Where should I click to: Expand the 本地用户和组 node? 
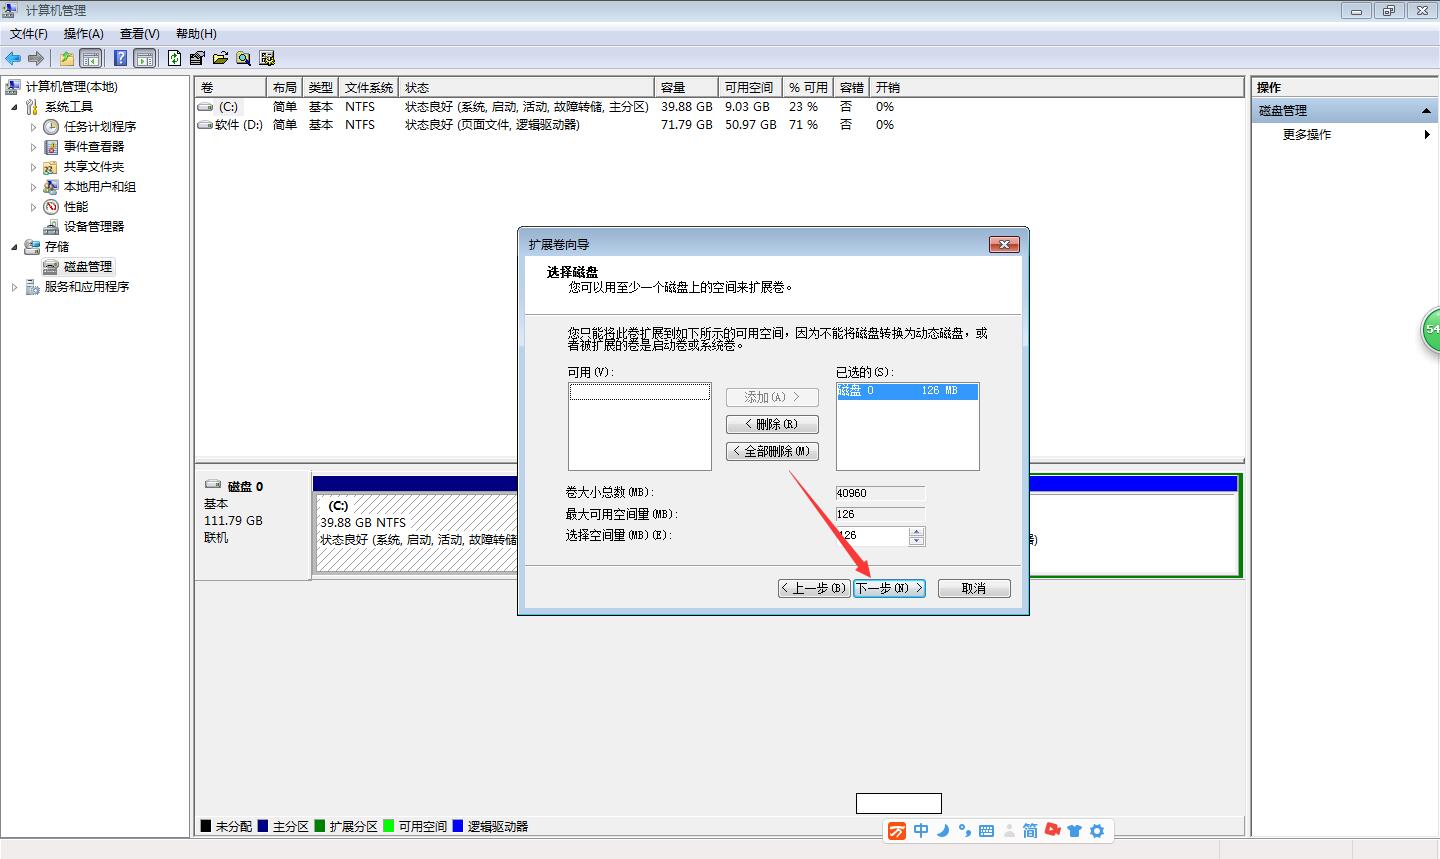pyautogui.click(x=33, y=187)
